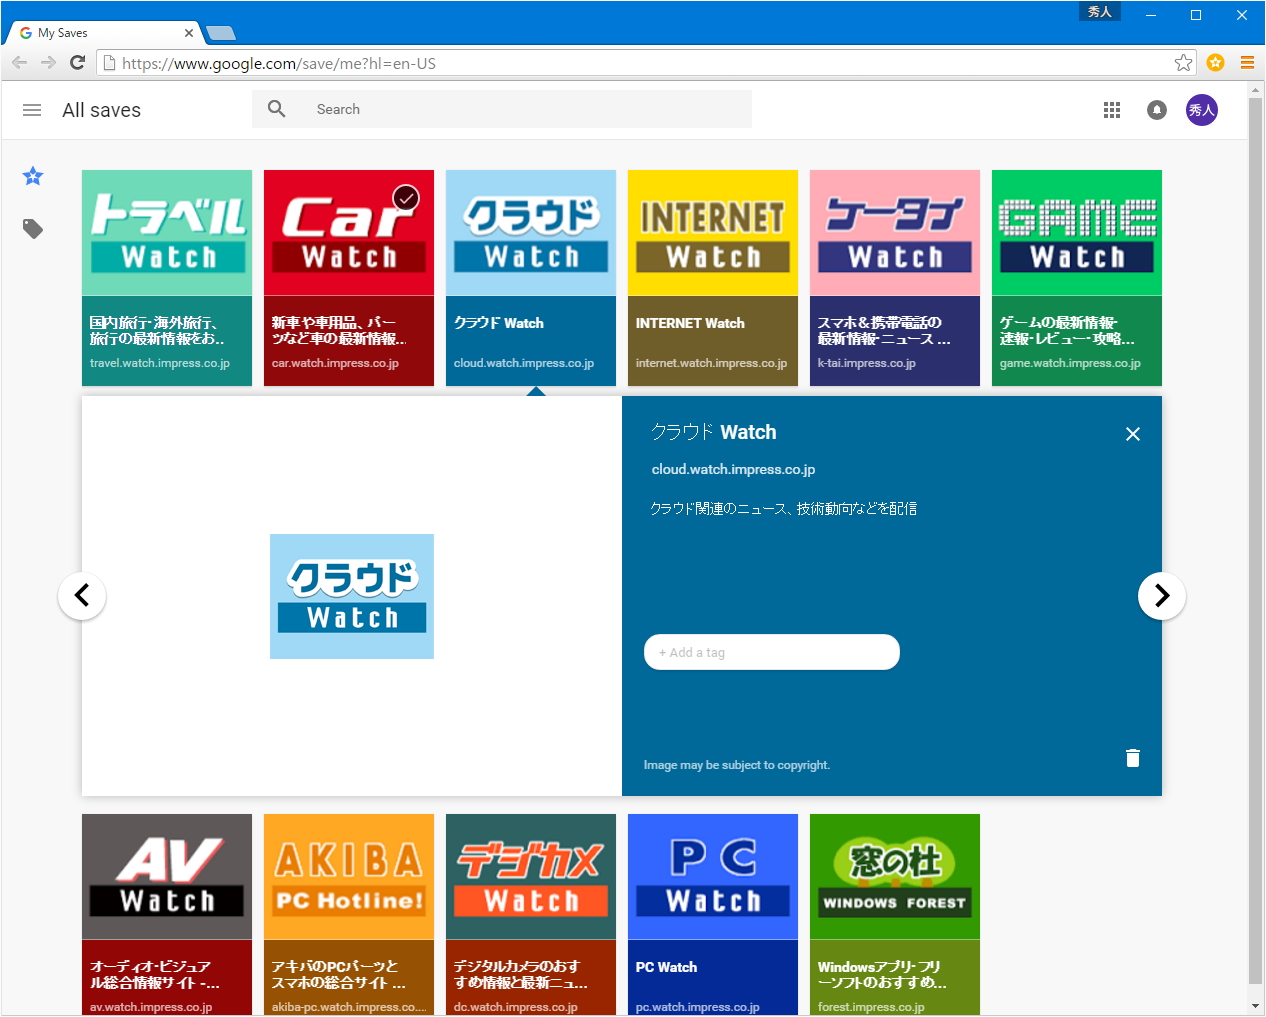
Task: Open your profile avatar menu
Action: (1202, 110)
